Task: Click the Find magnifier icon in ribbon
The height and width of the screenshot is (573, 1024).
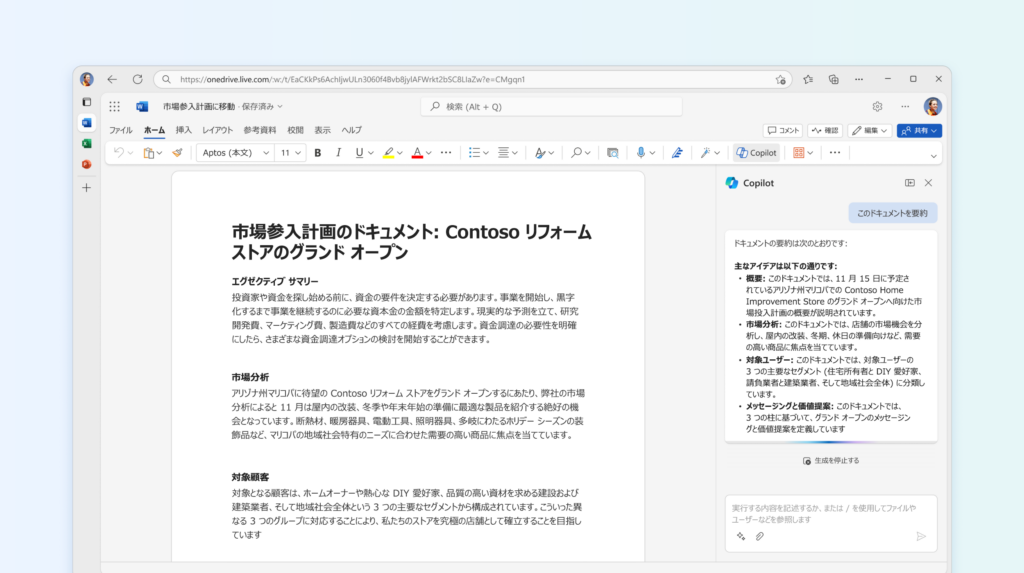Action: (x=576, y=153)
